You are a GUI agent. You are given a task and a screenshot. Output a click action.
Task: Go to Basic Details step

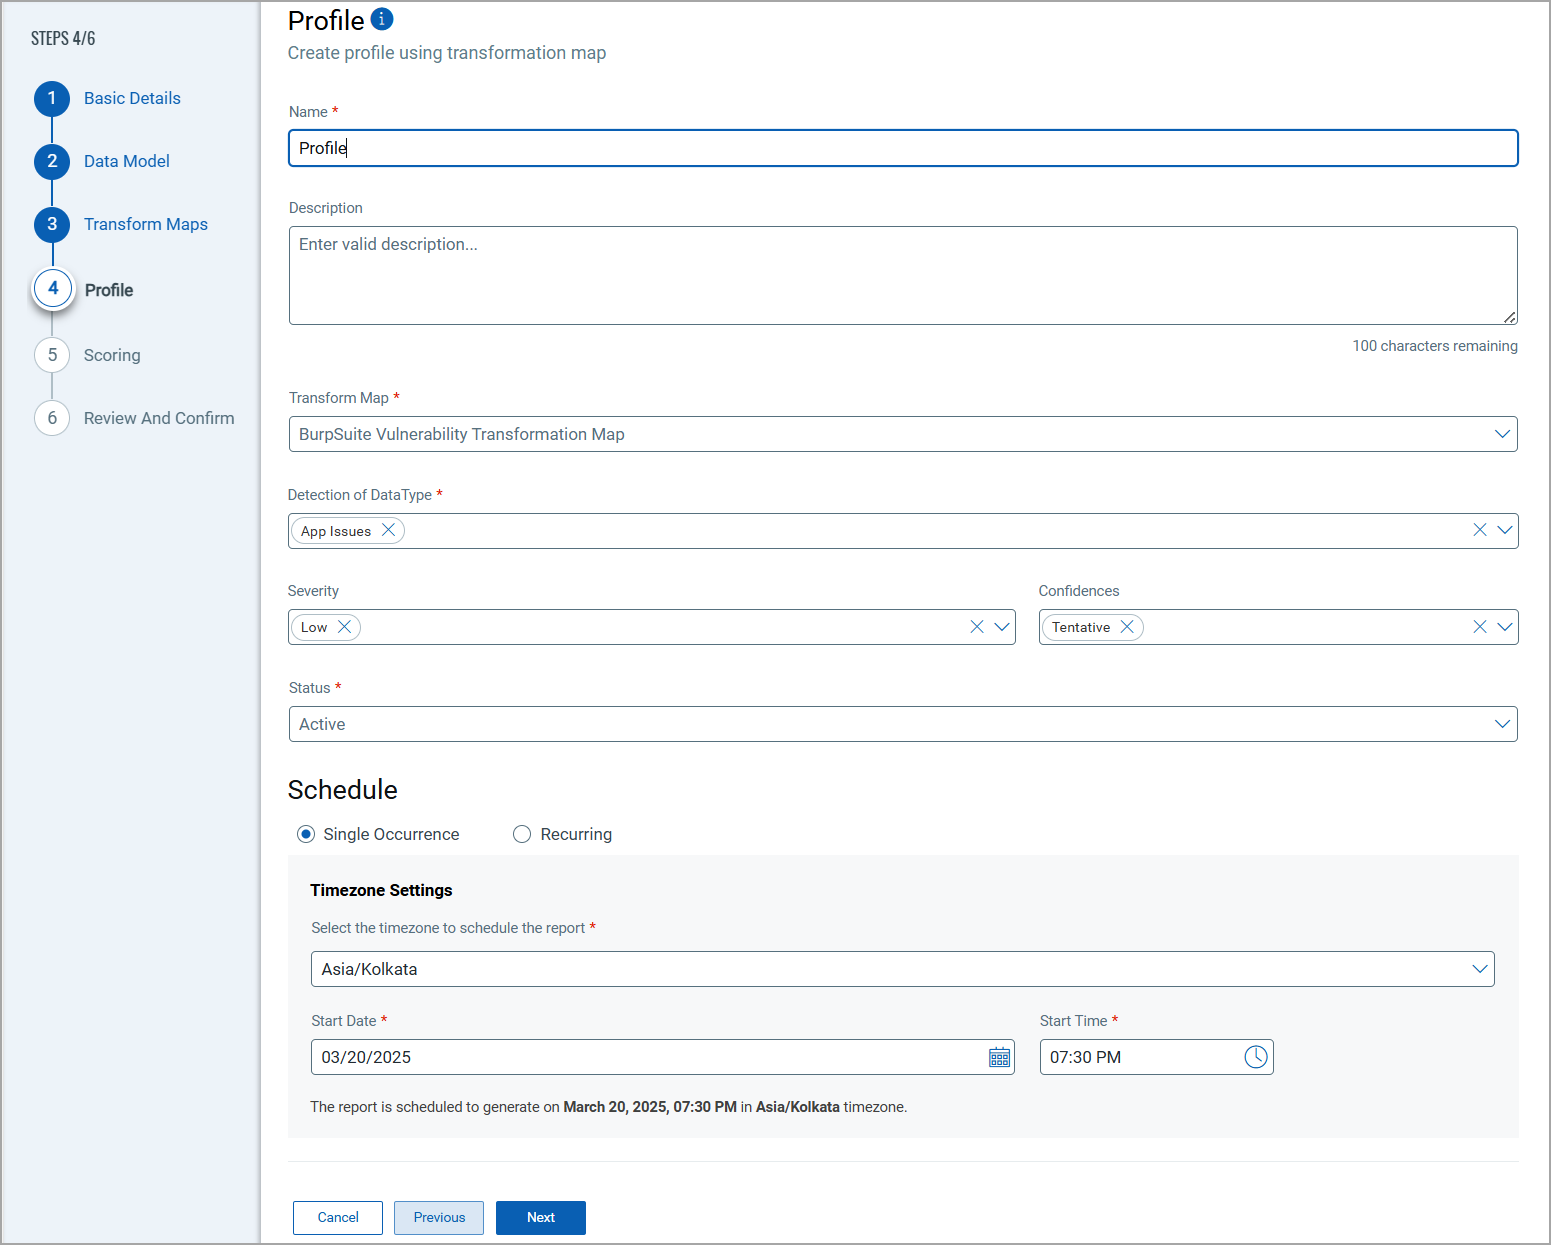(132, 98)
